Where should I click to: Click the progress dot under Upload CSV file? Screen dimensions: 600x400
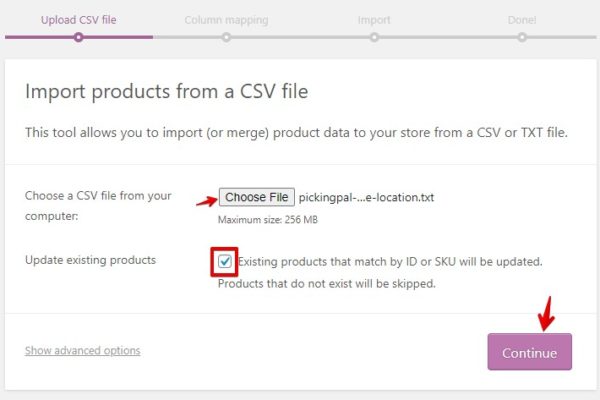pyautogui.click(x=79, y=37)
